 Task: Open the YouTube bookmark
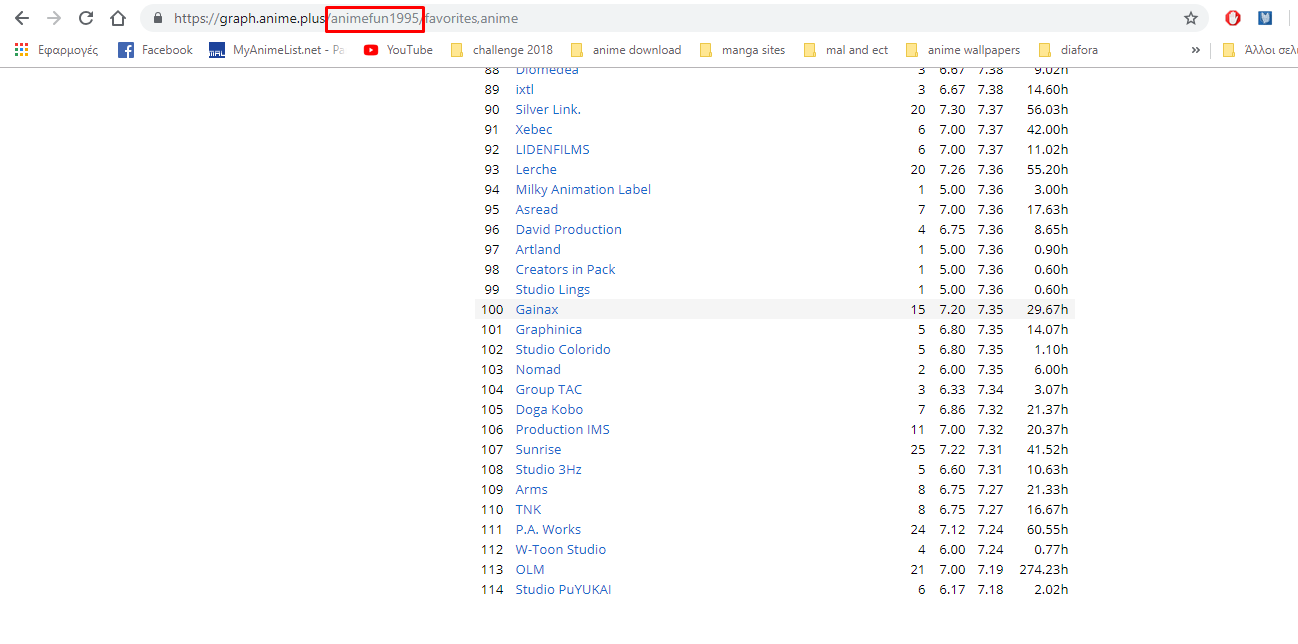398,50
